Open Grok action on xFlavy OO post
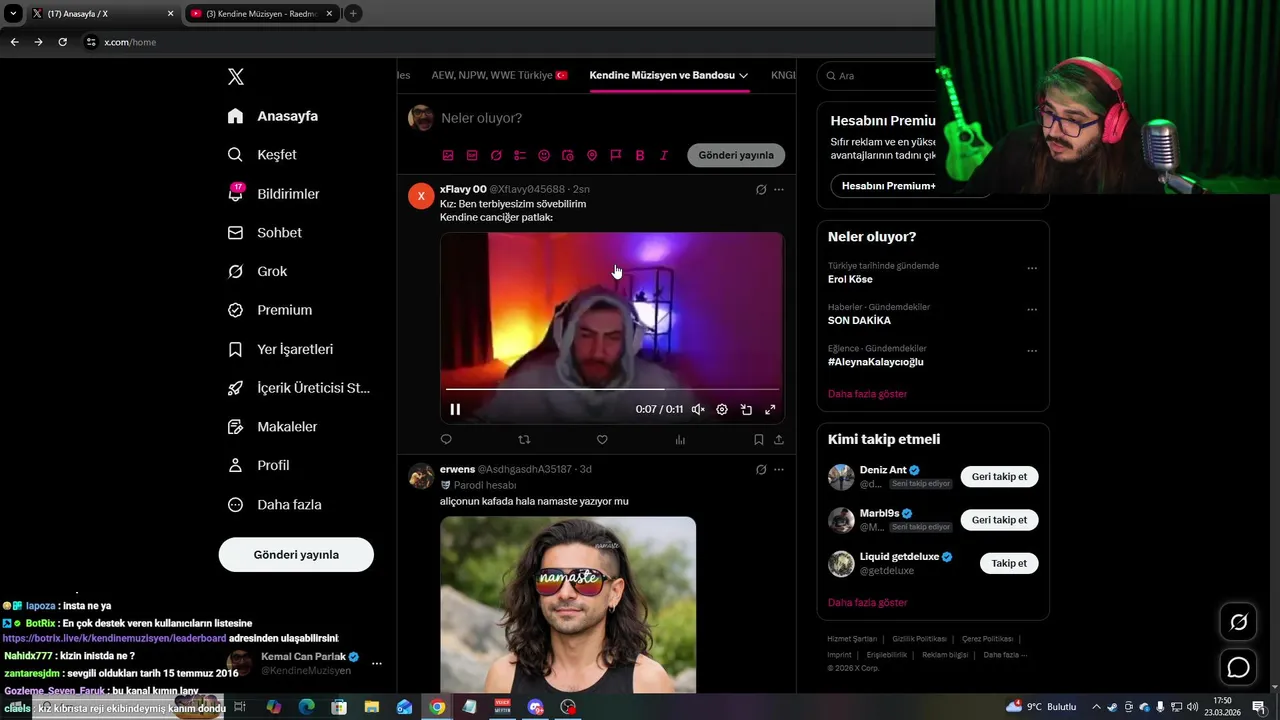Screen dimensions: 1280x720 (761, 189)
